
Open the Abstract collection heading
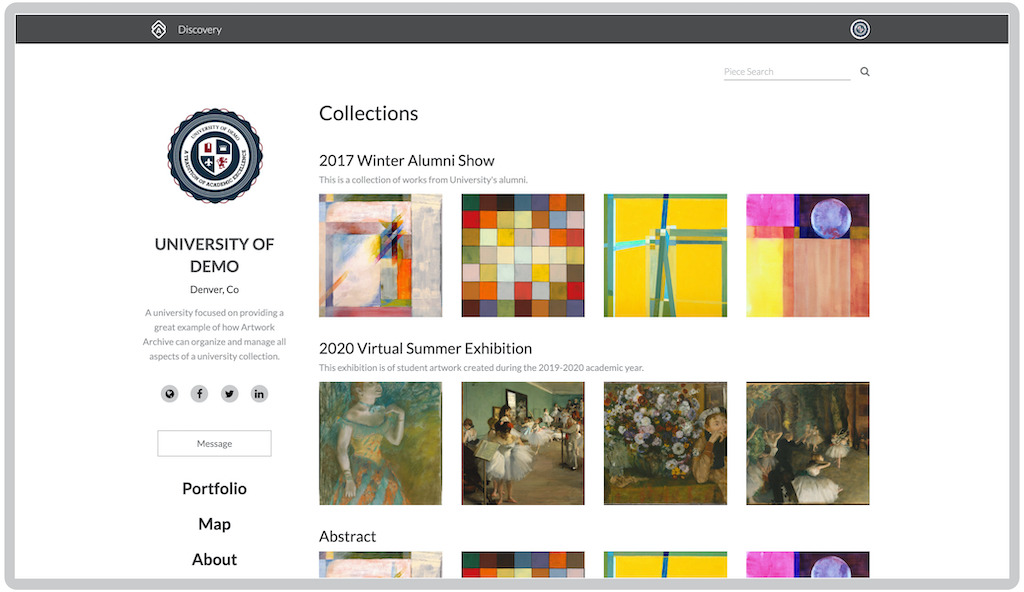[347, 537]
